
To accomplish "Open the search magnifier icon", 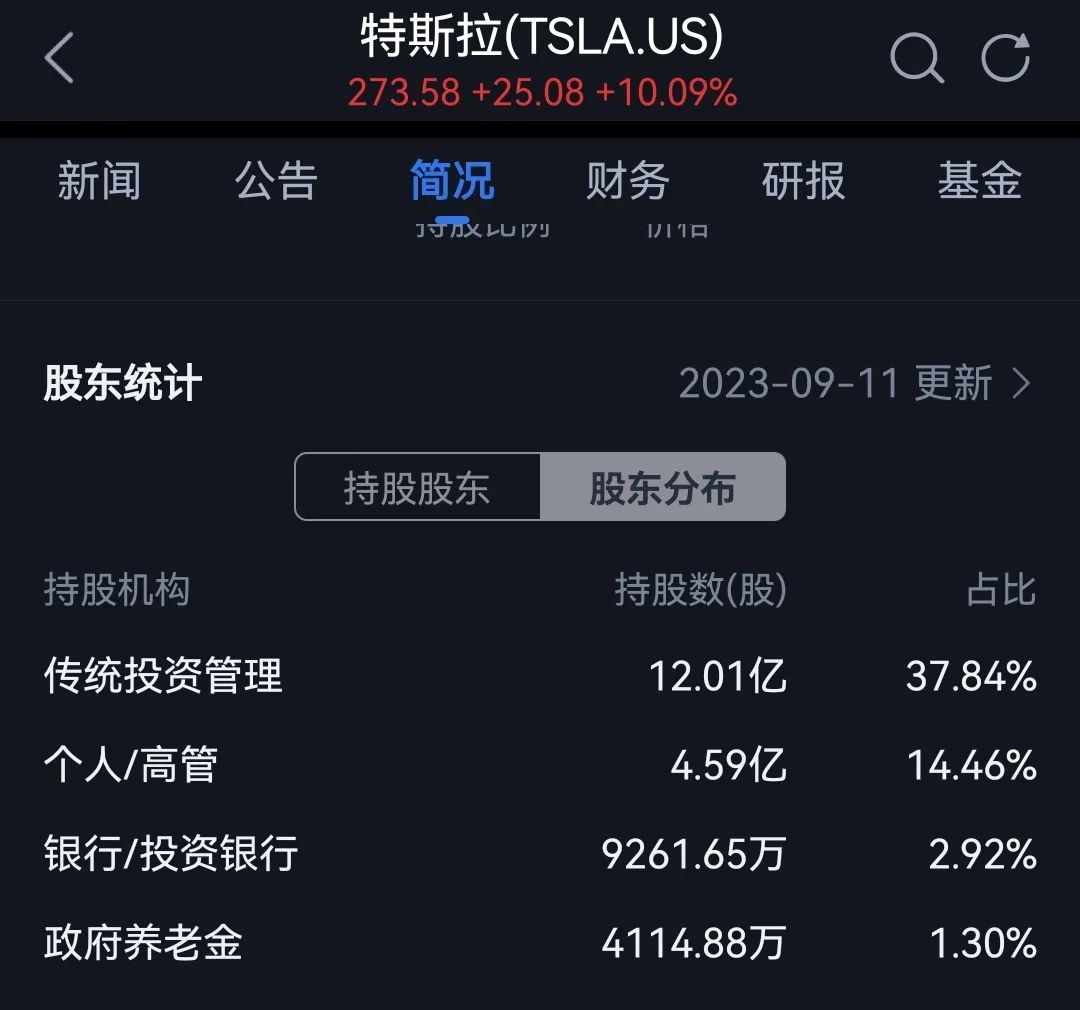I will pyautogui.click(x=916, y=57).
